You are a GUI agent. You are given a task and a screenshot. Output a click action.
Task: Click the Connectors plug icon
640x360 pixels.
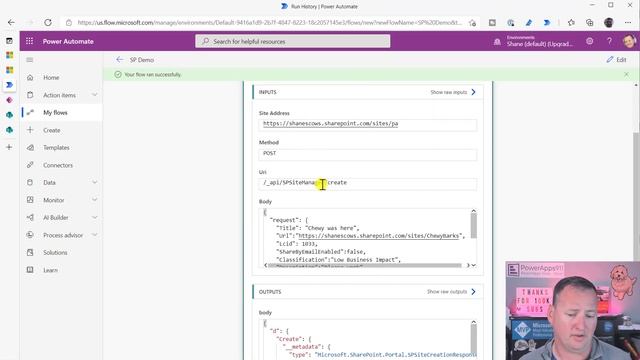(x=30, y=165)
